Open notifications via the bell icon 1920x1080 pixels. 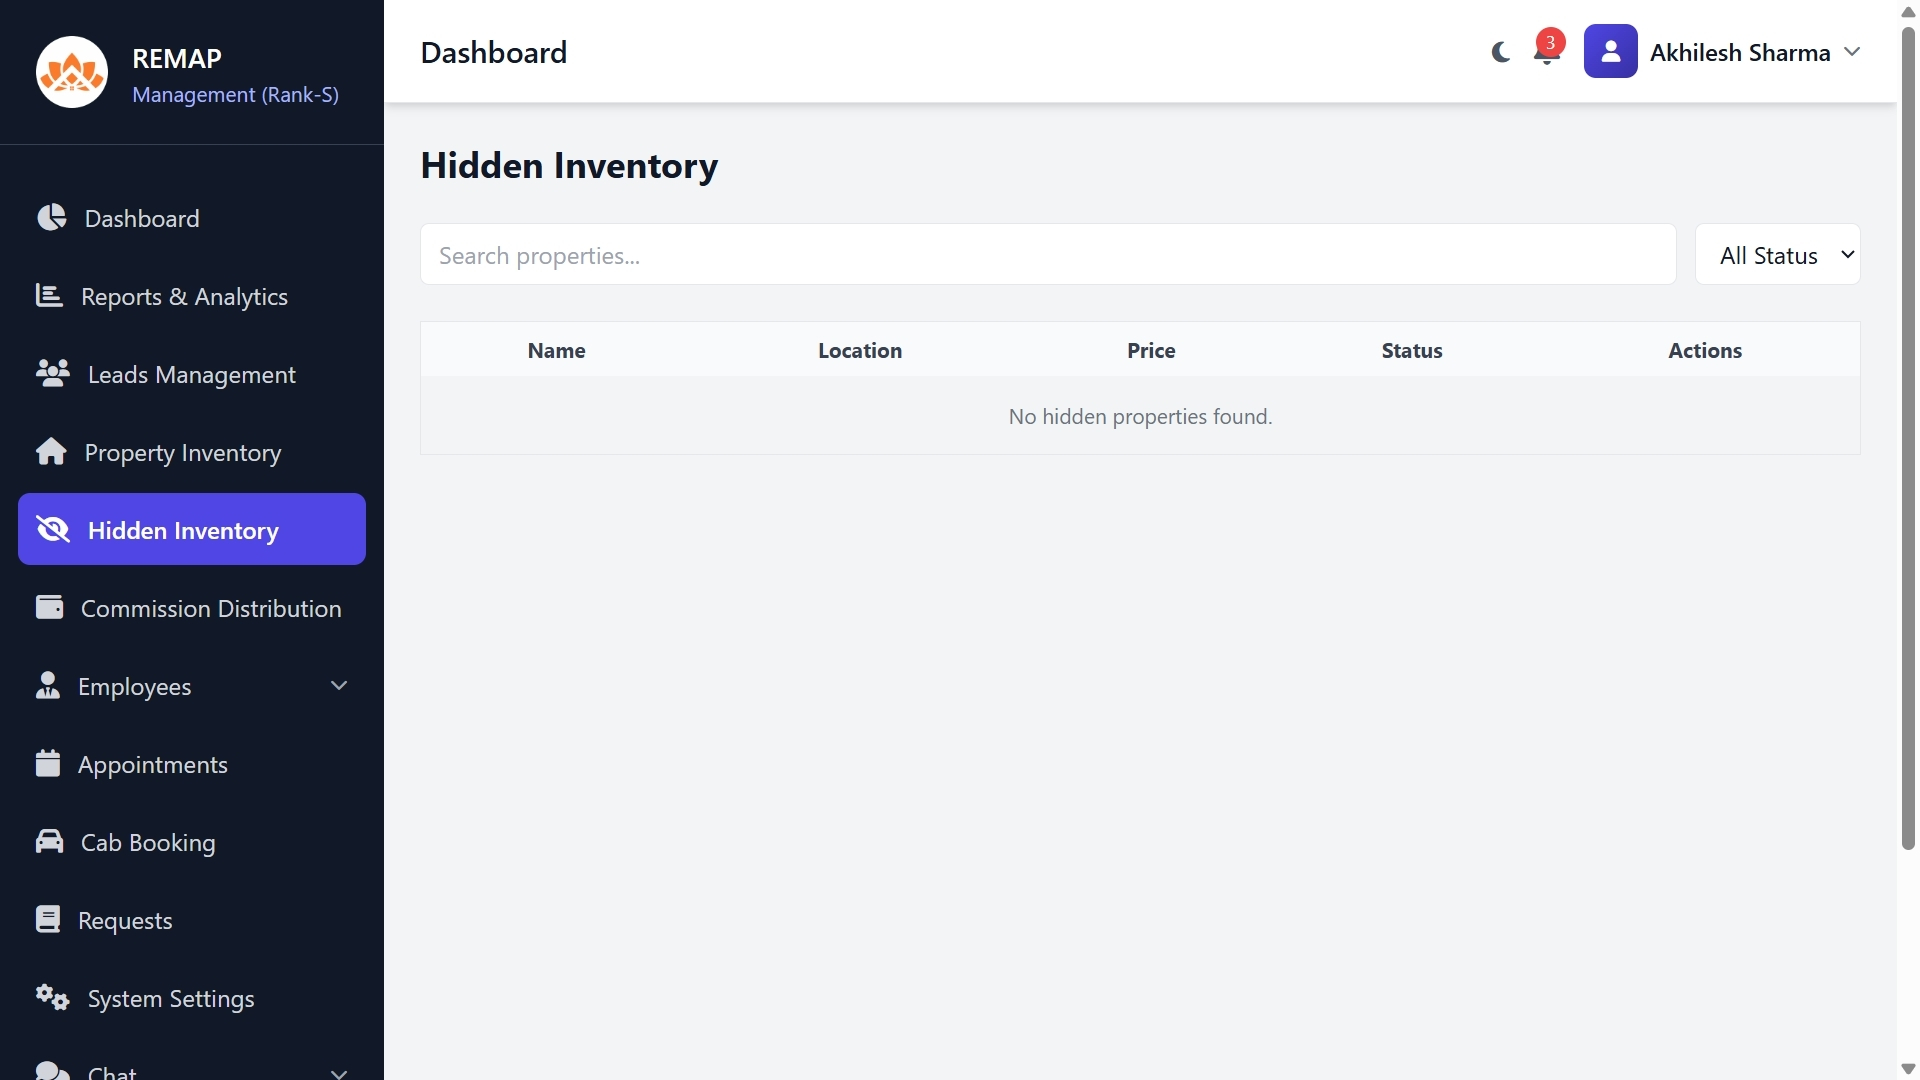point(1547,54)
